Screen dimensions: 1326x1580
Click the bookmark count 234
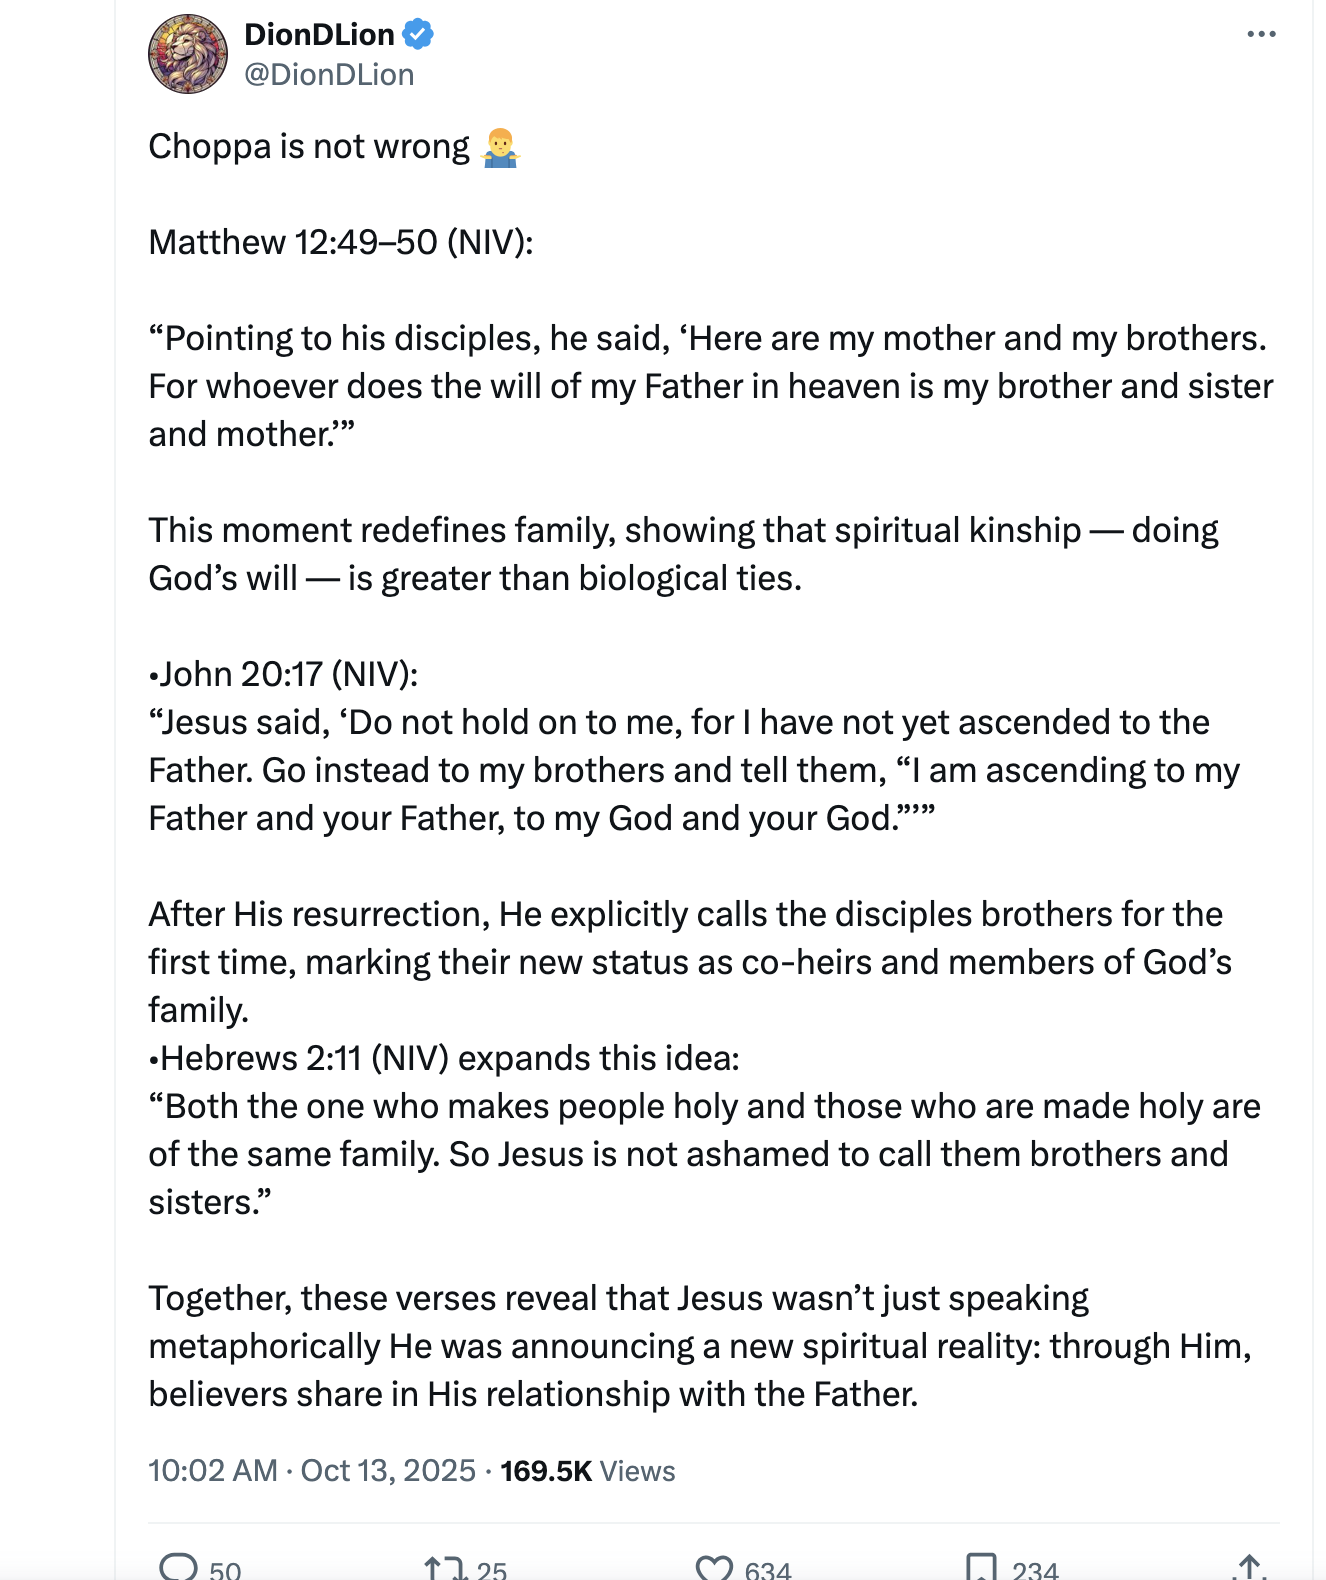tap(1035, 1570)
